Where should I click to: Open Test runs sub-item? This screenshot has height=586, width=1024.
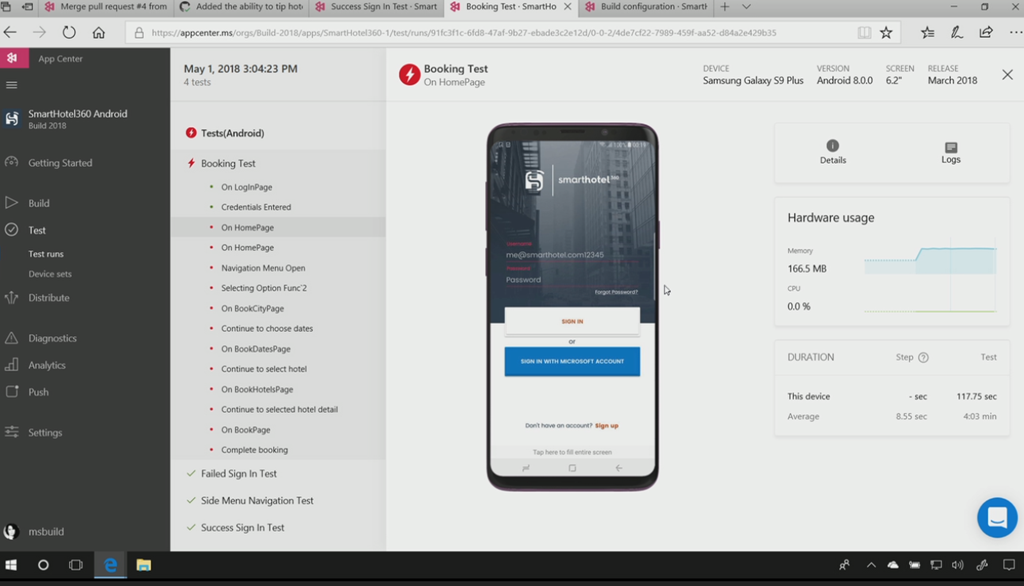click(46, 253)
